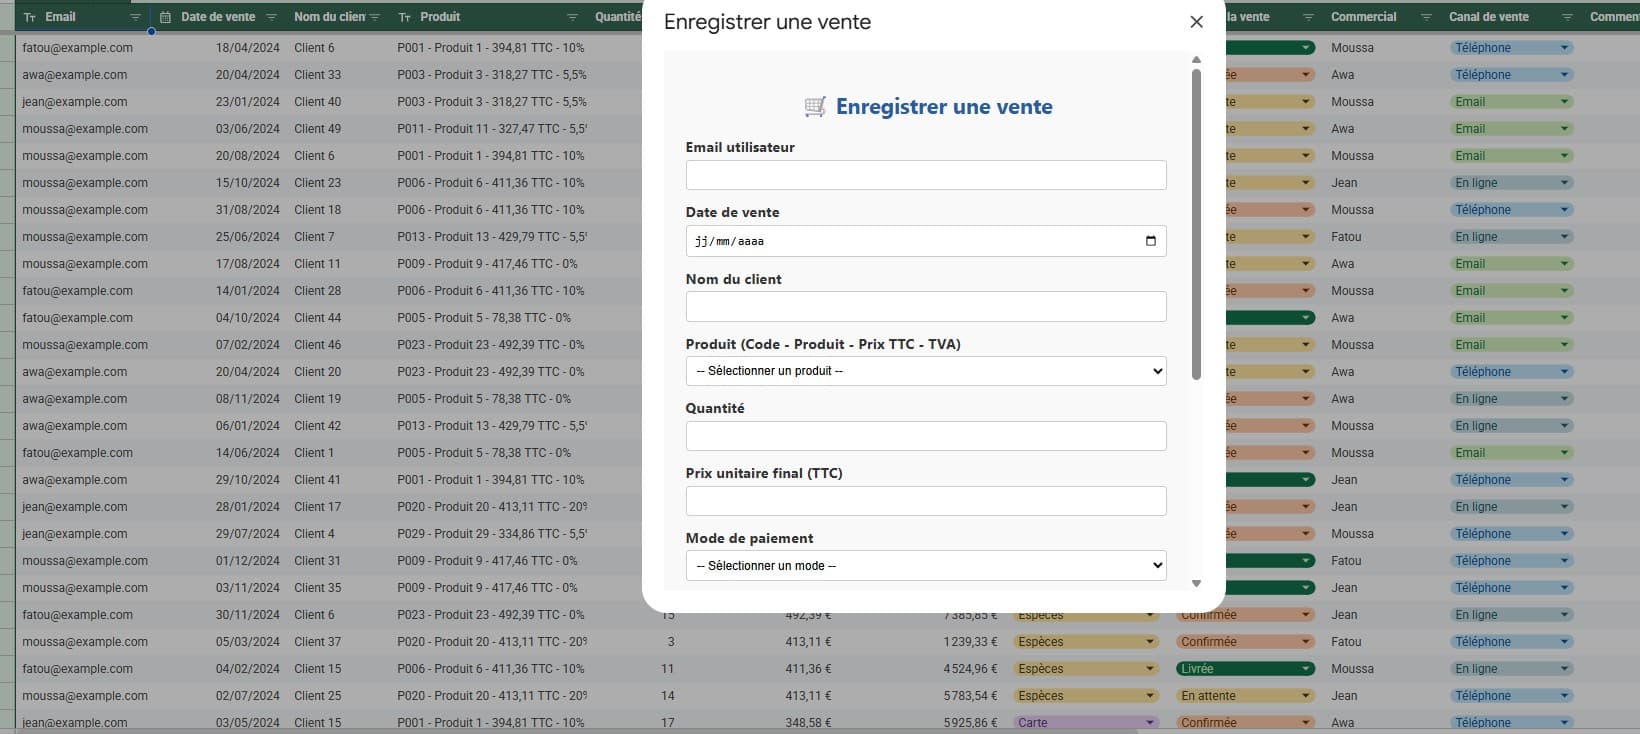This screenshot has height=734, width=1640.
Task: Select date cell 29/07/2024
Action: point(248,534)
